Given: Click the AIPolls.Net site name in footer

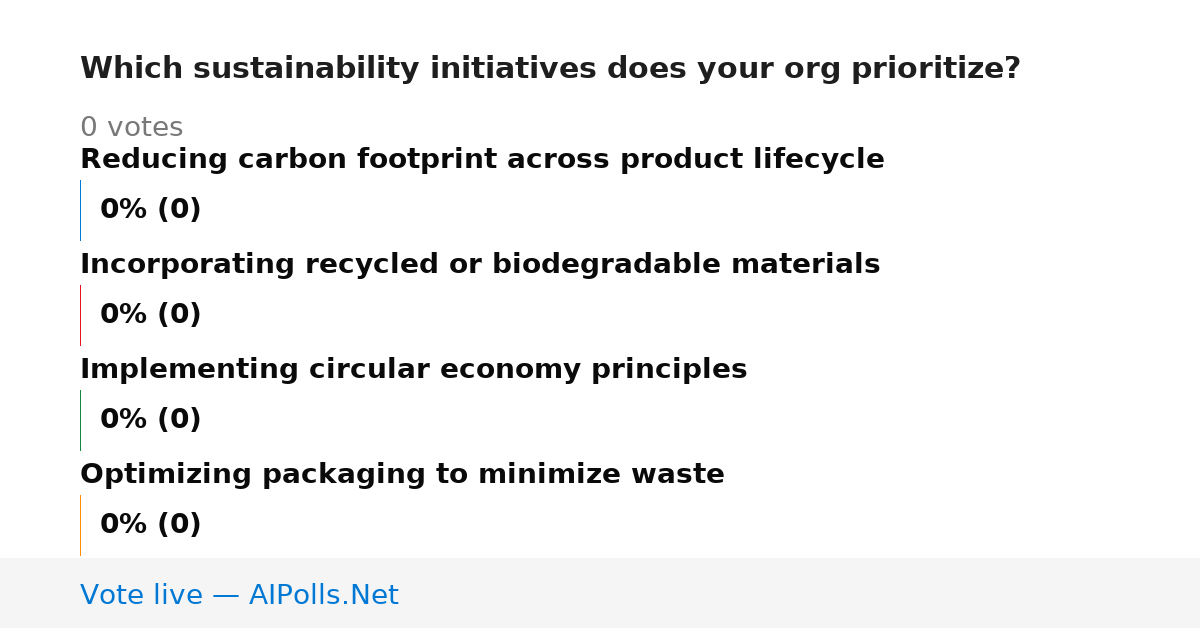Looking at the screenshot, I should [323, 596].
